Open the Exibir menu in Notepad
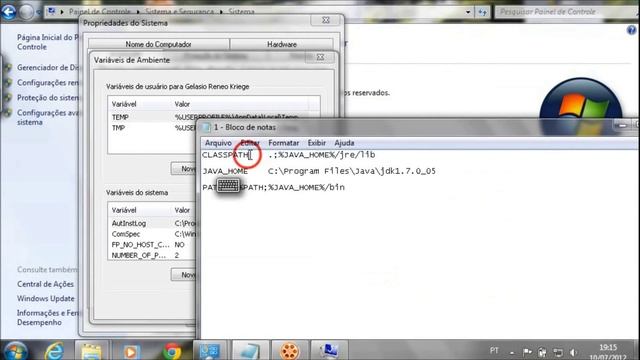This screenshot has width=640, height=360. click(316, 143)
